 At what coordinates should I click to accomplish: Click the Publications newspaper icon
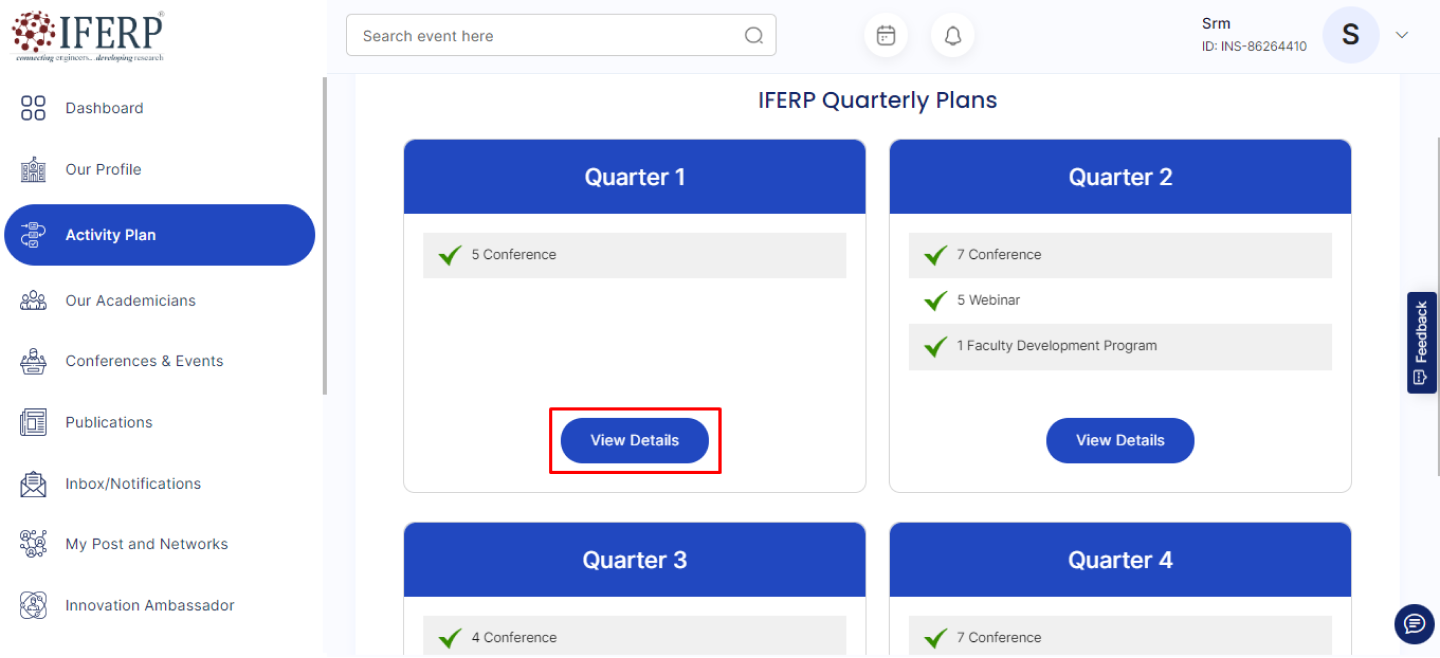click(x=33, y=422)
